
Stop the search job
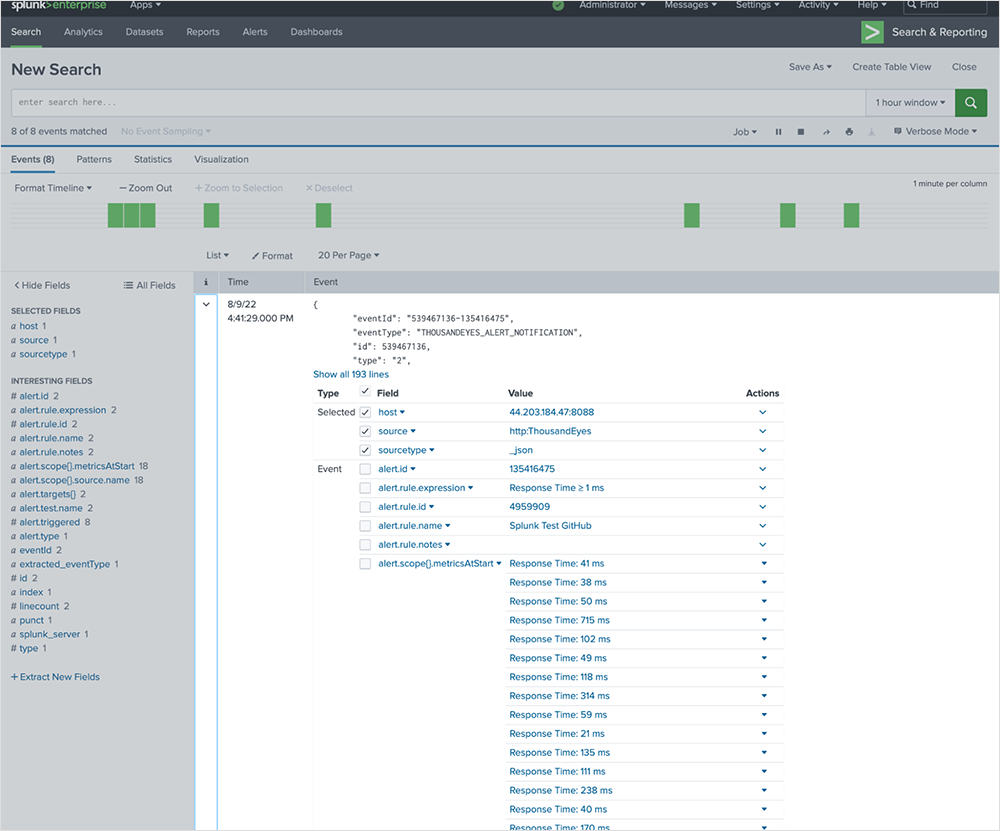pyautogui.click(x=801, y=132)
